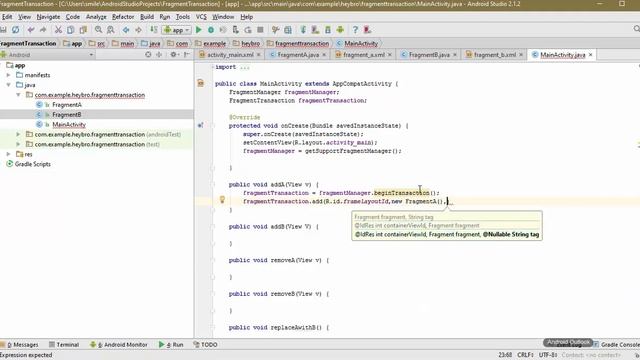Start Debug with green bug icon
Screen dimensions: 640x360
[x=211, y=30]
